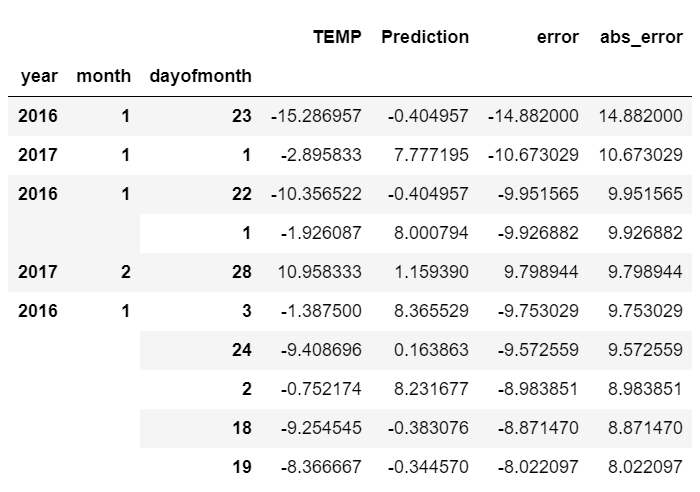Click the year index header
This screenshot has width=700, height=492.
pyautogui.click(x=38, y=76)
